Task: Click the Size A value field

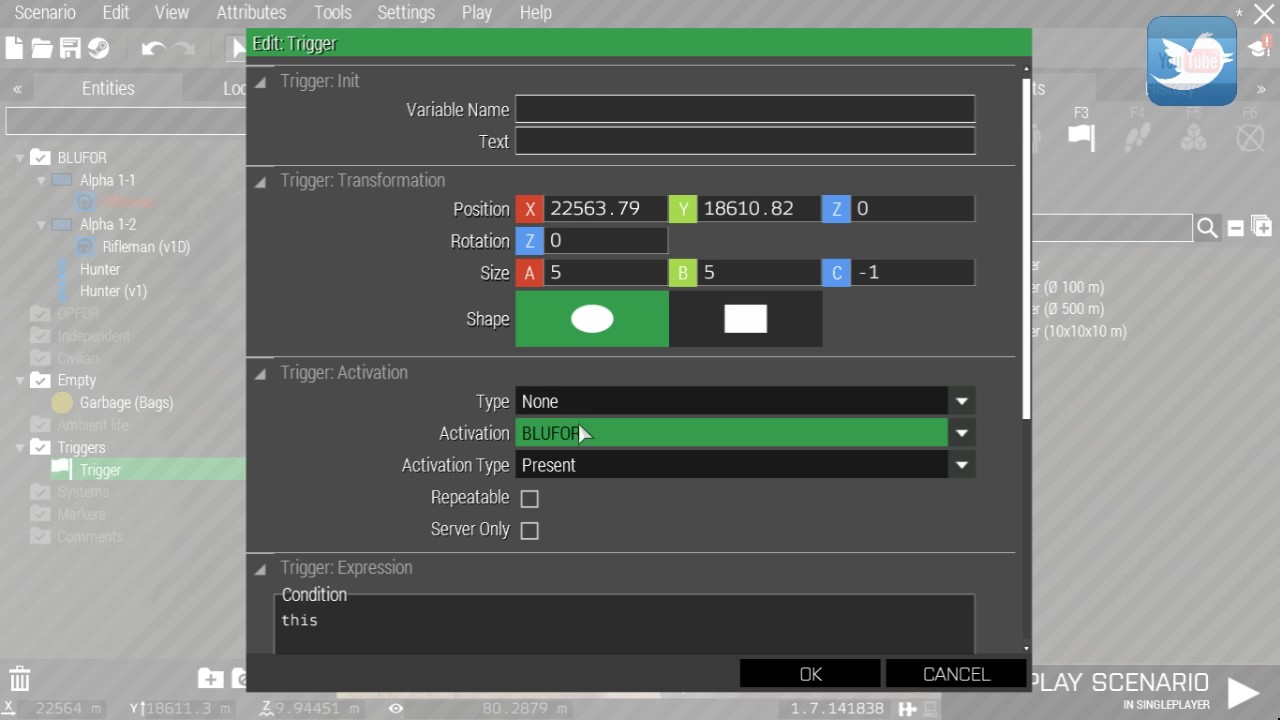Action: coord(606,272)
